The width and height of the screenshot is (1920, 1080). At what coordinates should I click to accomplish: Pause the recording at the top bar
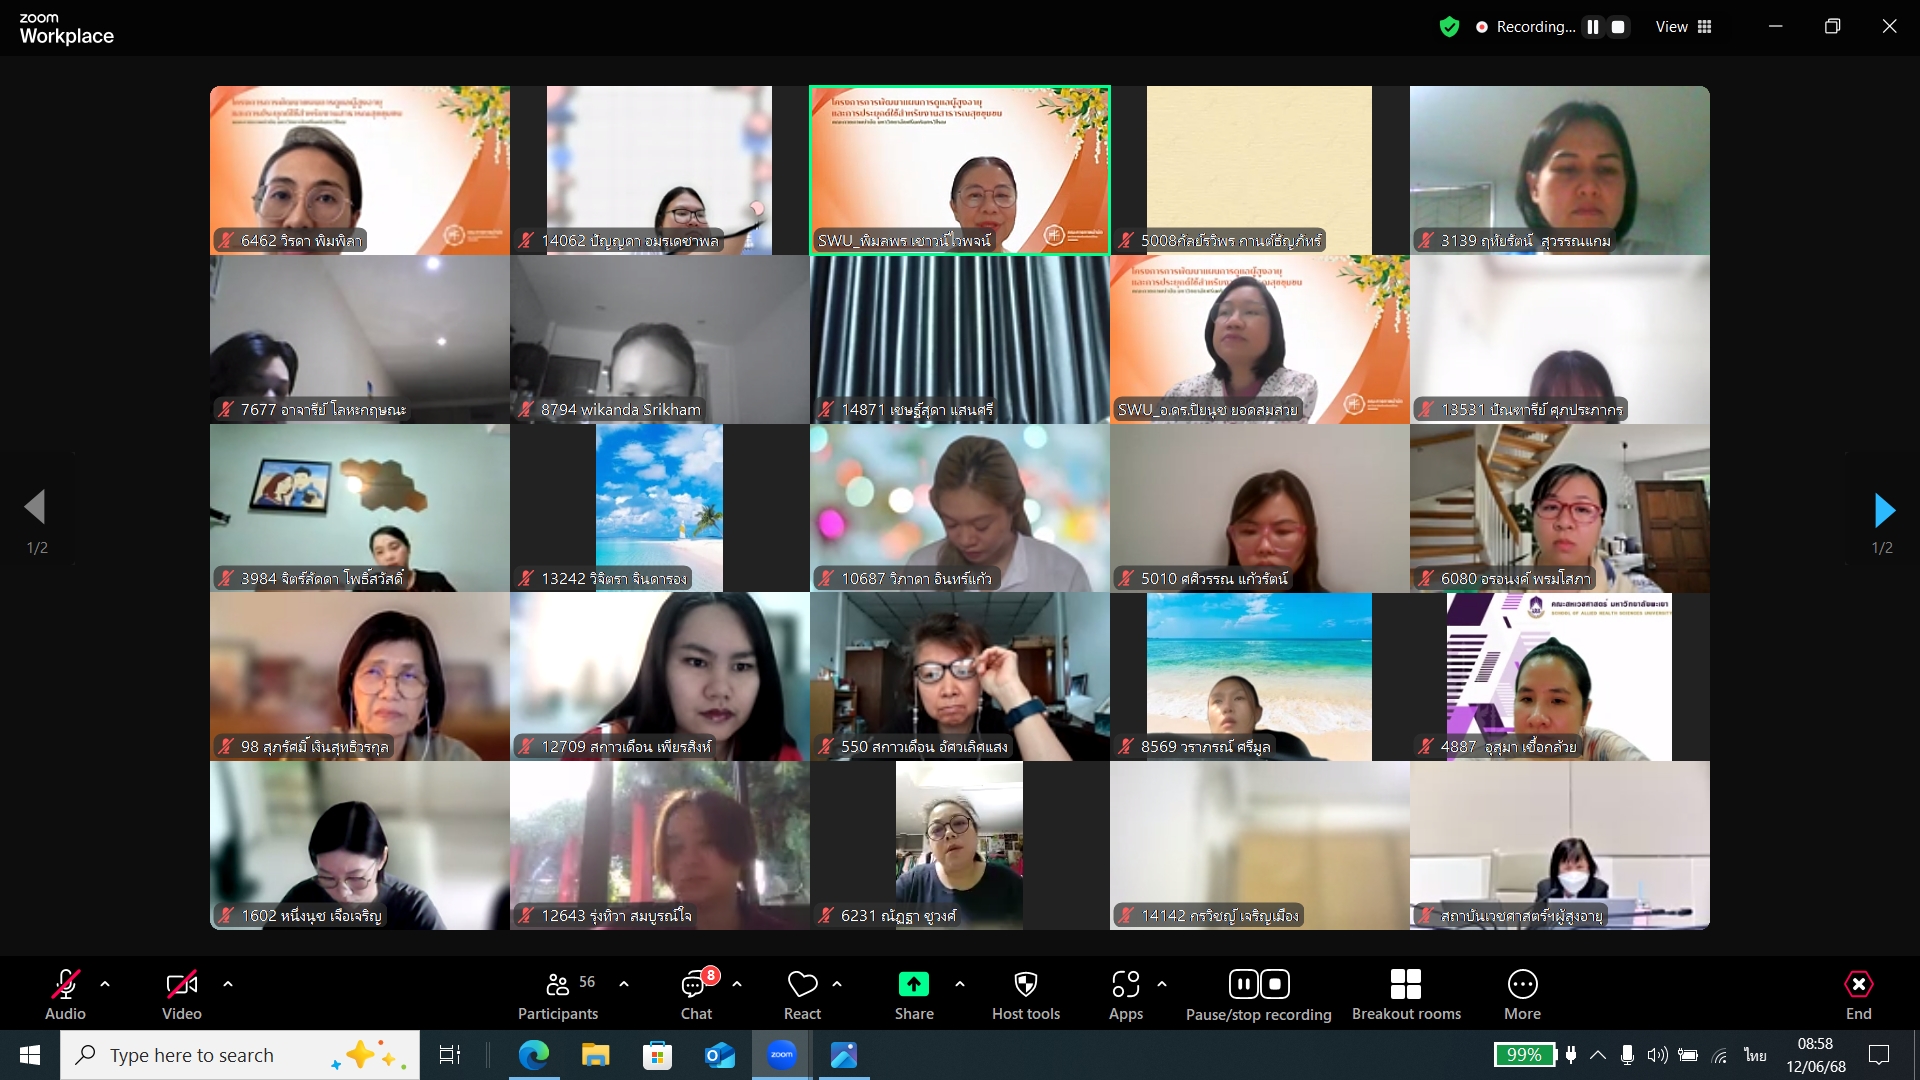coord(1593,27)
